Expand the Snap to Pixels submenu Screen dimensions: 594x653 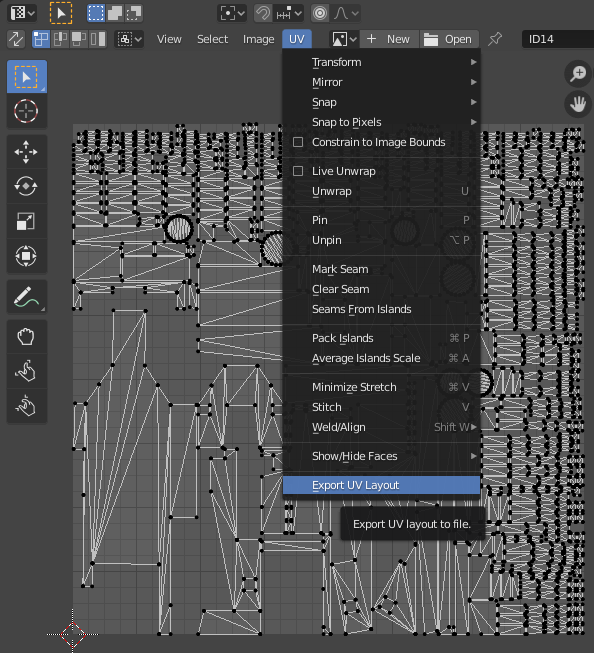(381, 122)
